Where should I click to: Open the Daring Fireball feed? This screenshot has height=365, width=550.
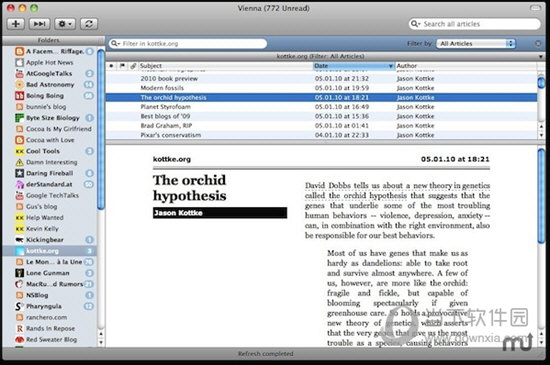click(x=49, y=173)
